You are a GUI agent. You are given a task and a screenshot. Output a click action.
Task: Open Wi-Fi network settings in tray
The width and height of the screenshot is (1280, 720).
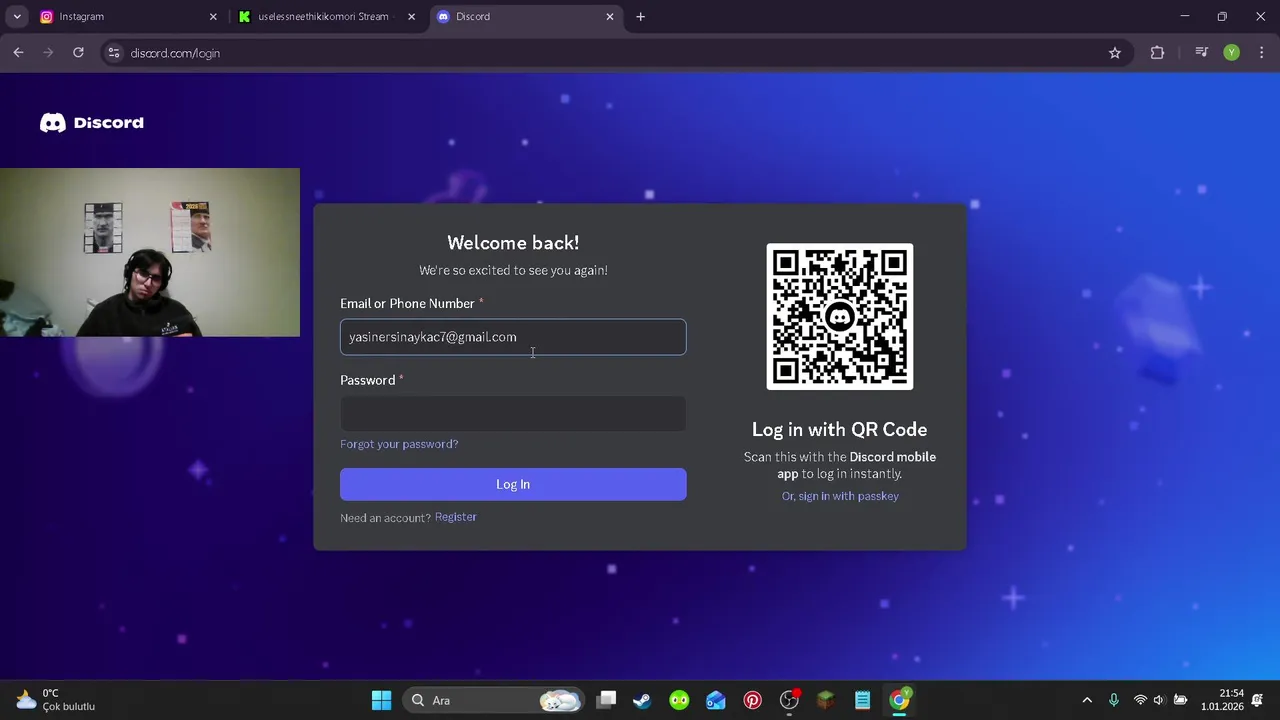click(1140, 700)
